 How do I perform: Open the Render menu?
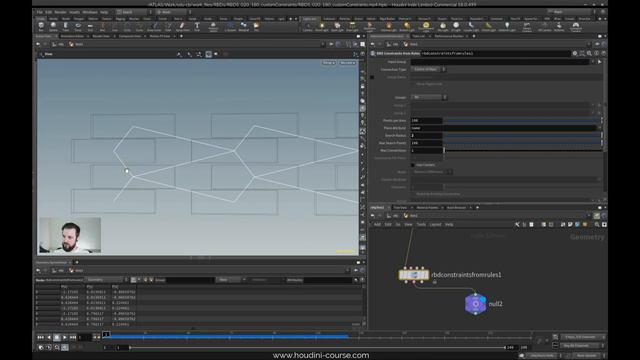click(x=60, y=12)
